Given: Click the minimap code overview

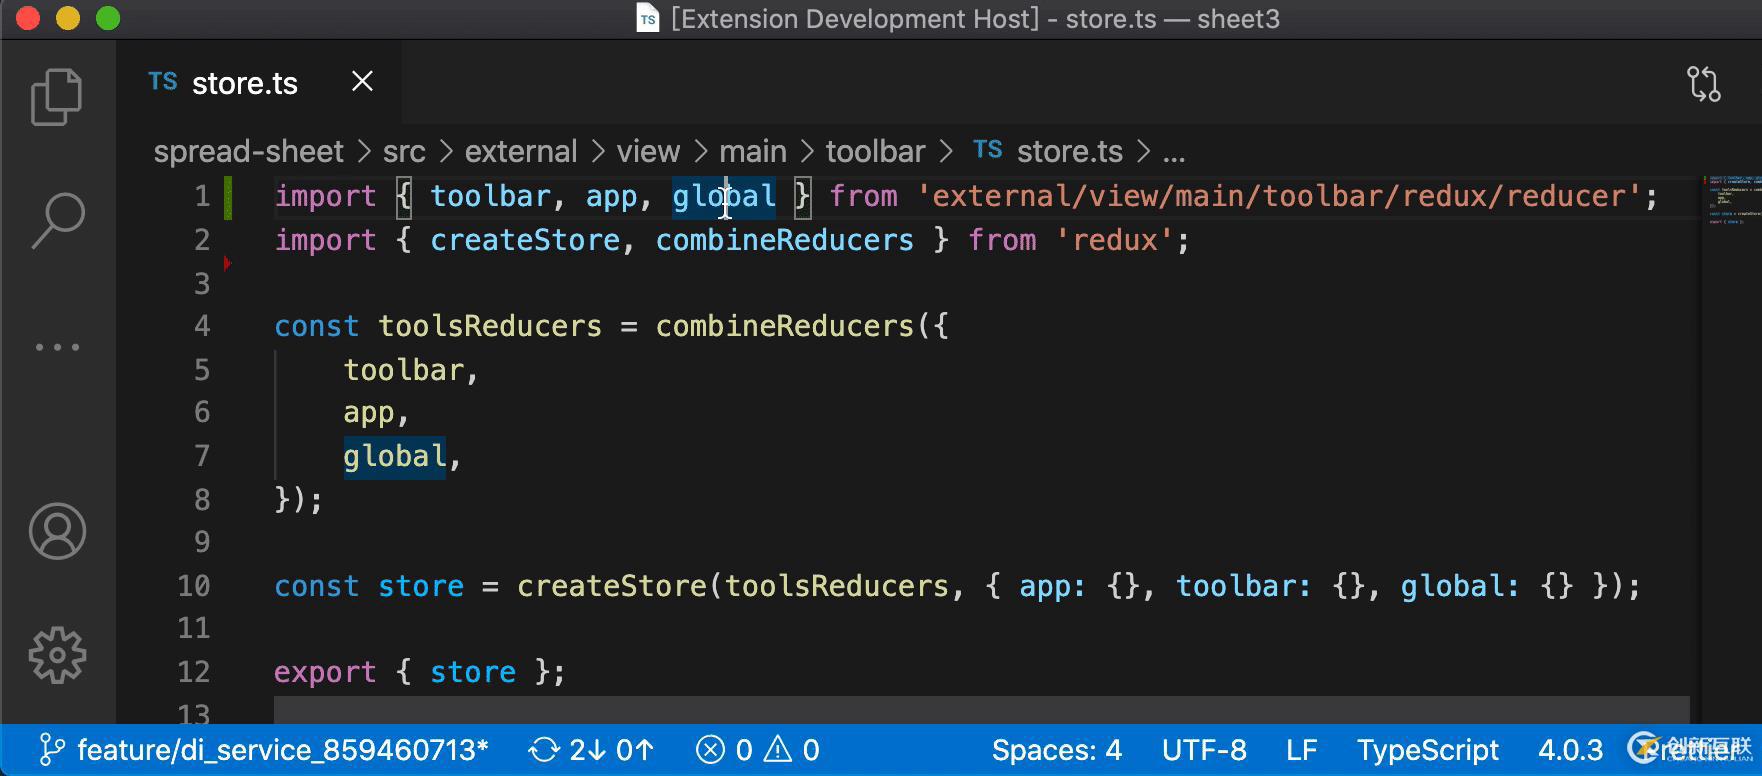Looking at the screenshot, I should click(x=1730, y=200).
